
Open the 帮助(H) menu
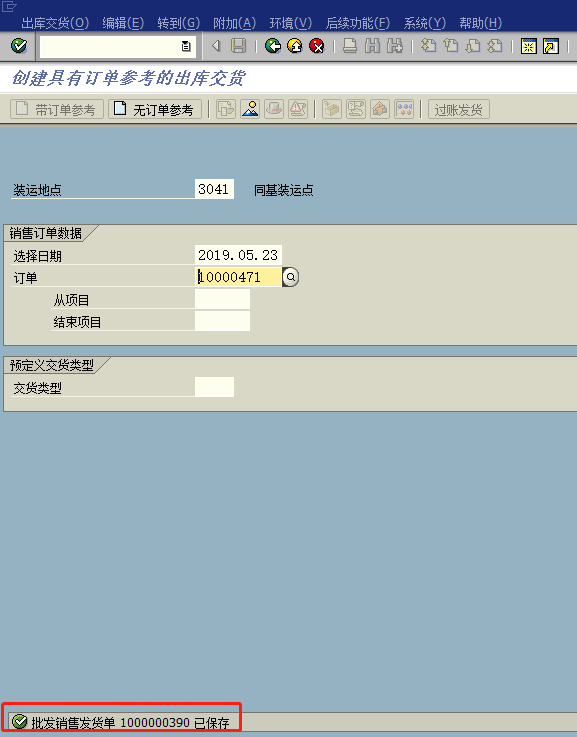coord(480,23)
